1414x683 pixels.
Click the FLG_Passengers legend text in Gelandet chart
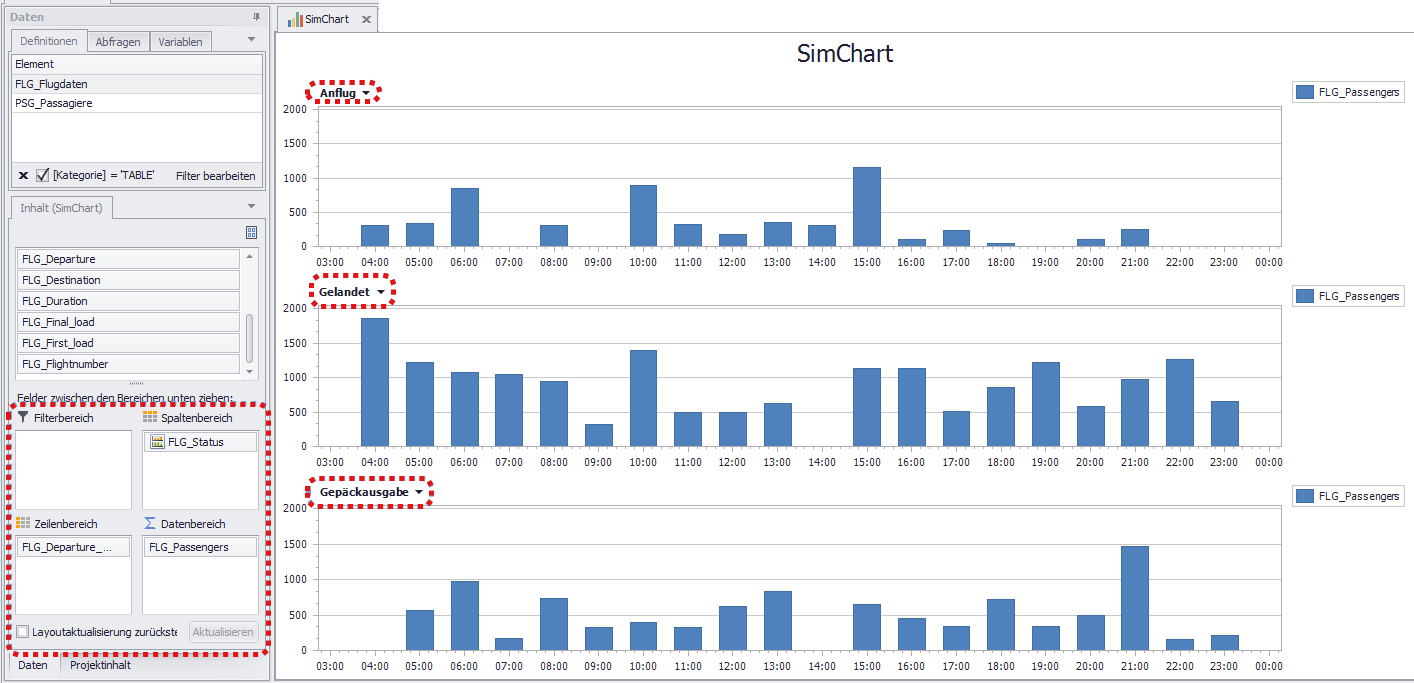tap(1359, 296)
